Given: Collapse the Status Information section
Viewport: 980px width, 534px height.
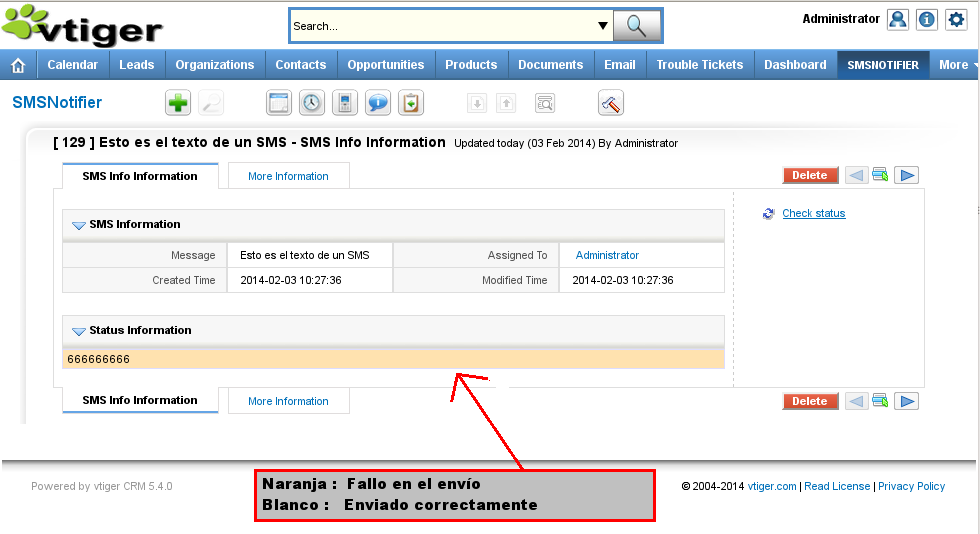Looking at the screenshot, I should click(x=79, y=331).
